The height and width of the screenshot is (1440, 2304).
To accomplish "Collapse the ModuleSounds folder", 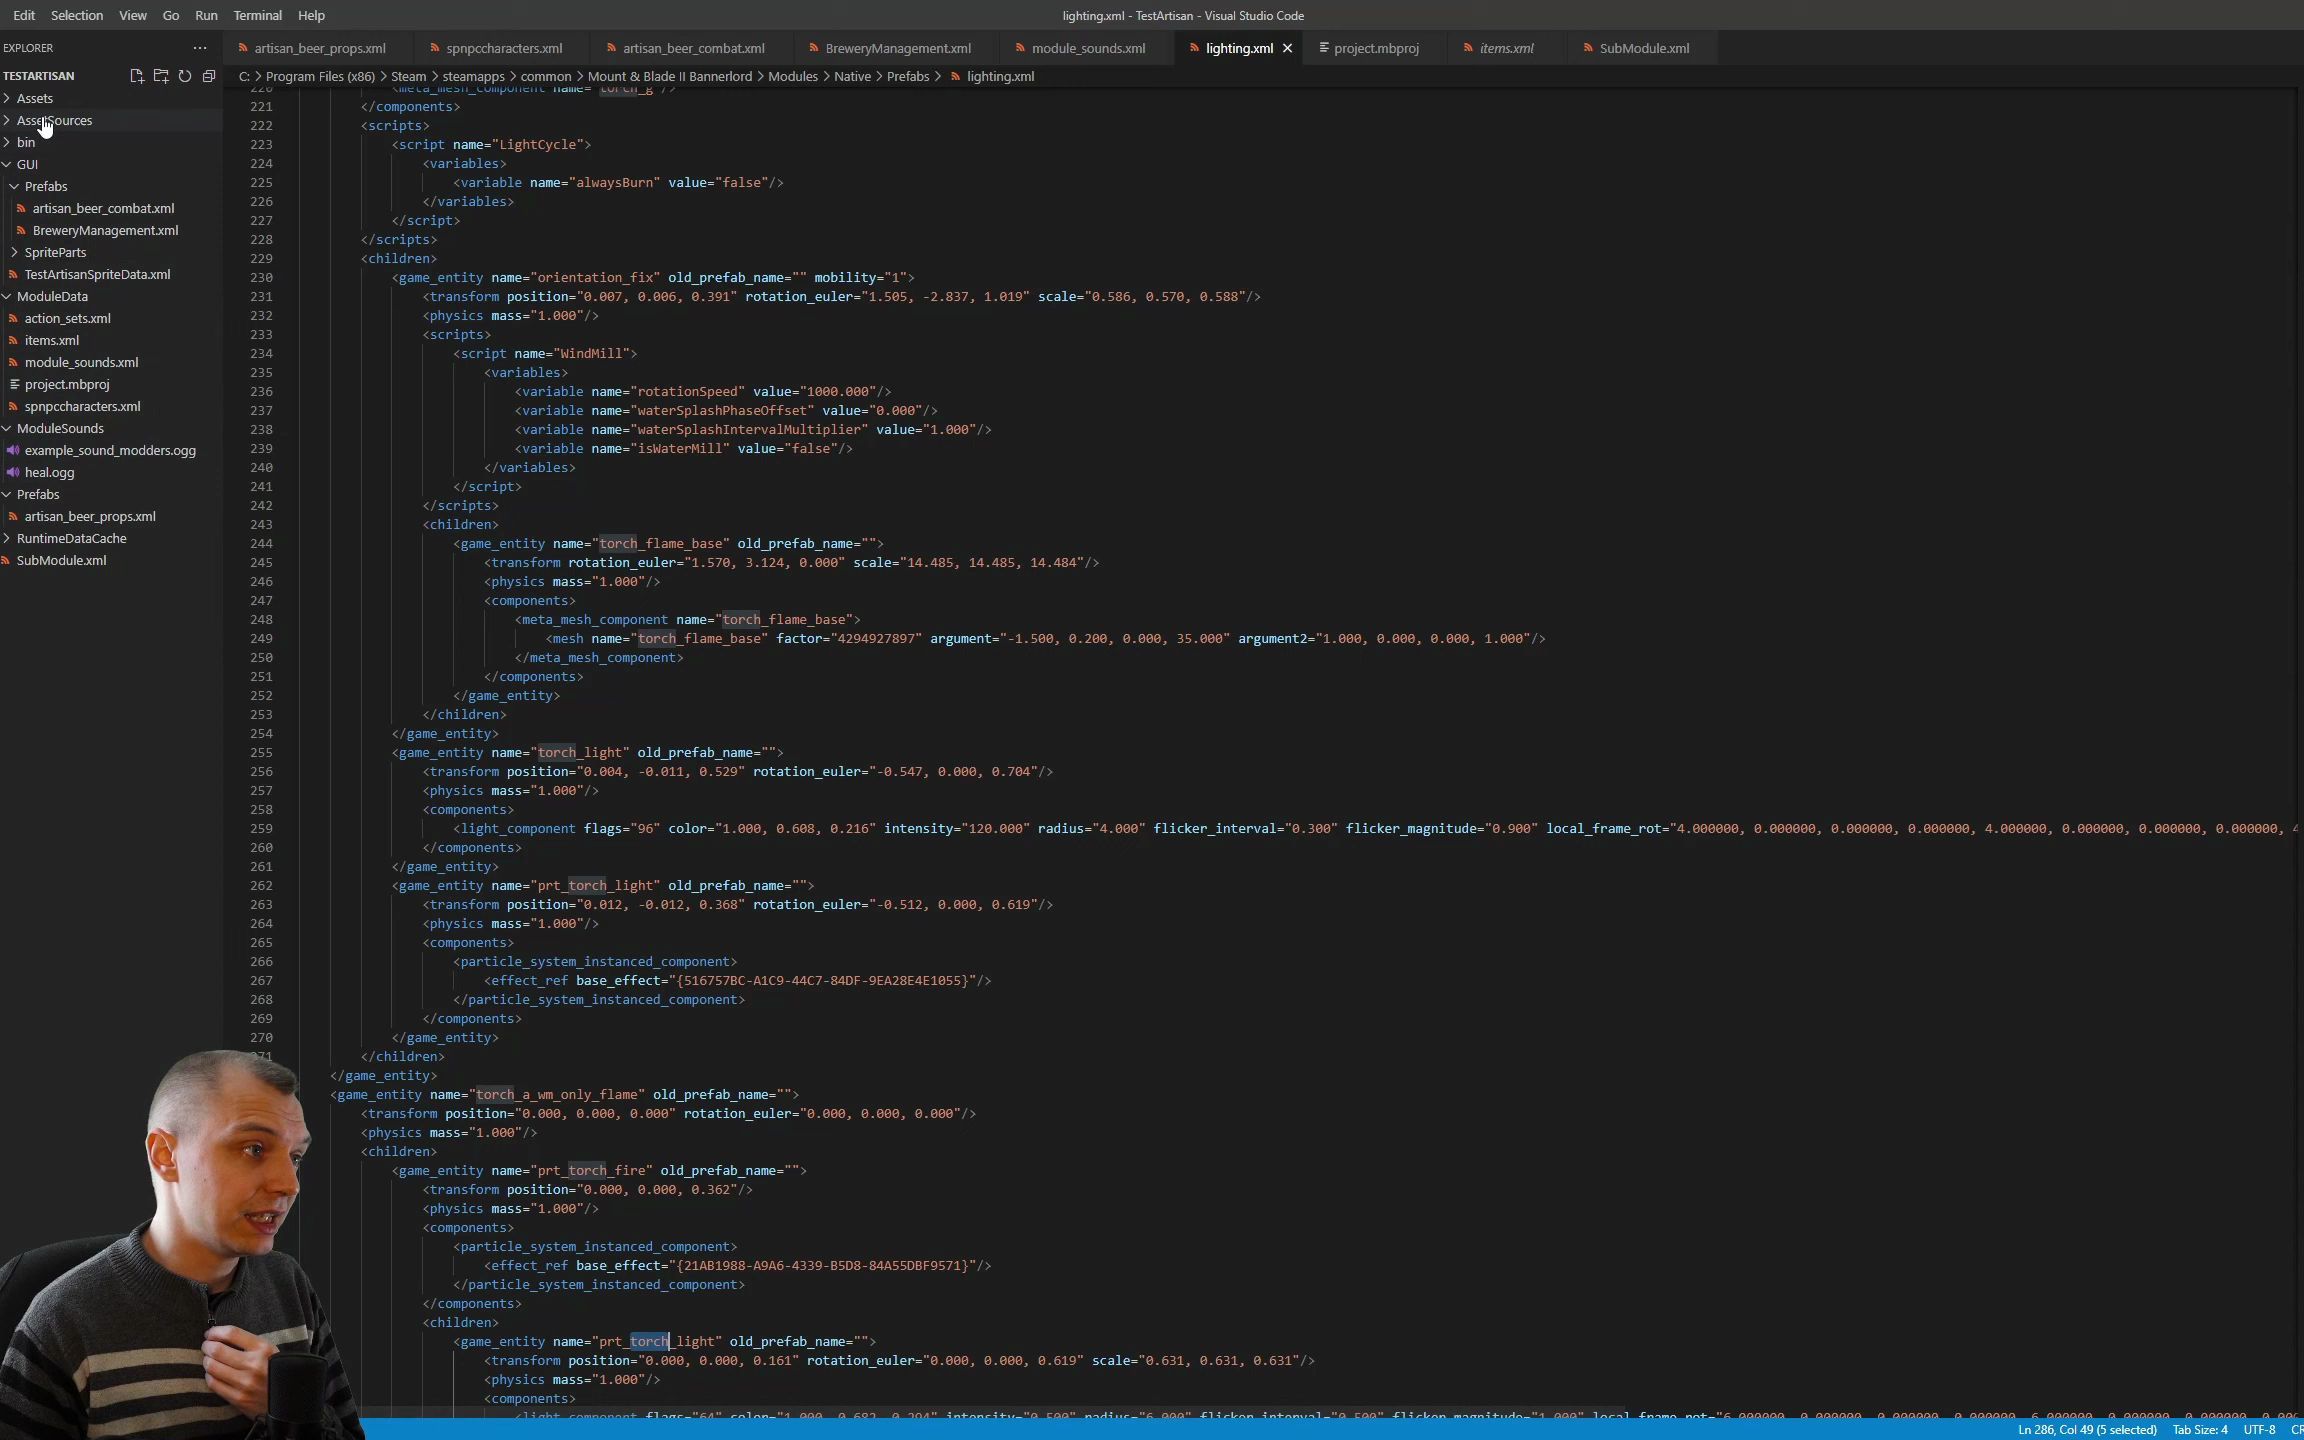I will pyautogui.click(x=60, y=428).
